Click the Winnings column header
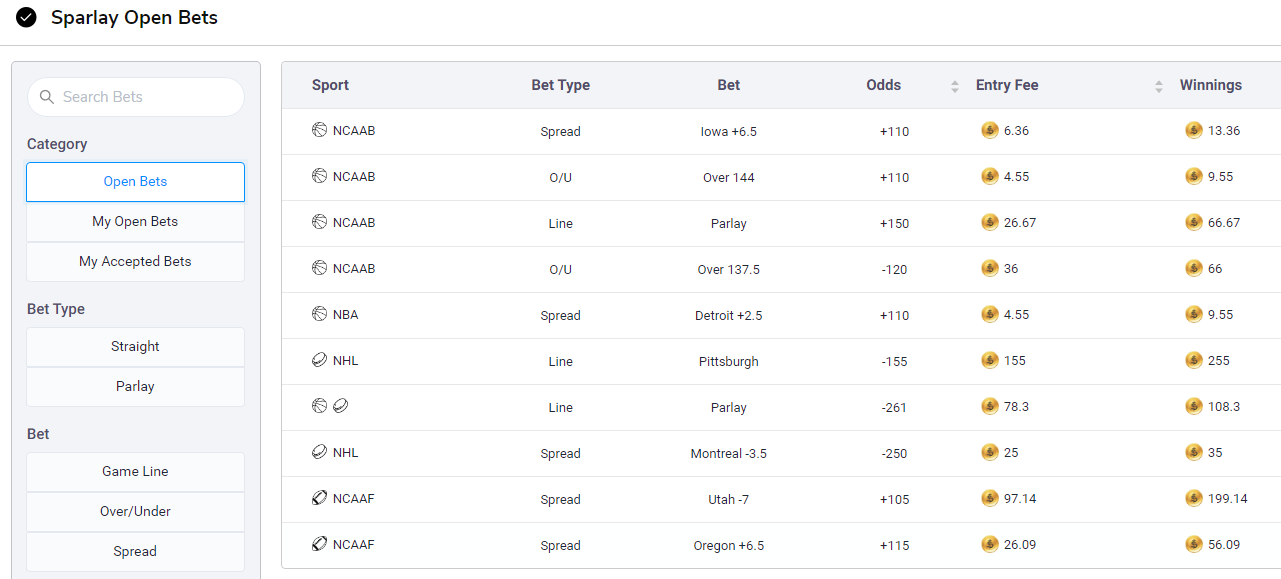This screenshot has height=579, width=1281. pyautogui.click(x=1210, y=85)
